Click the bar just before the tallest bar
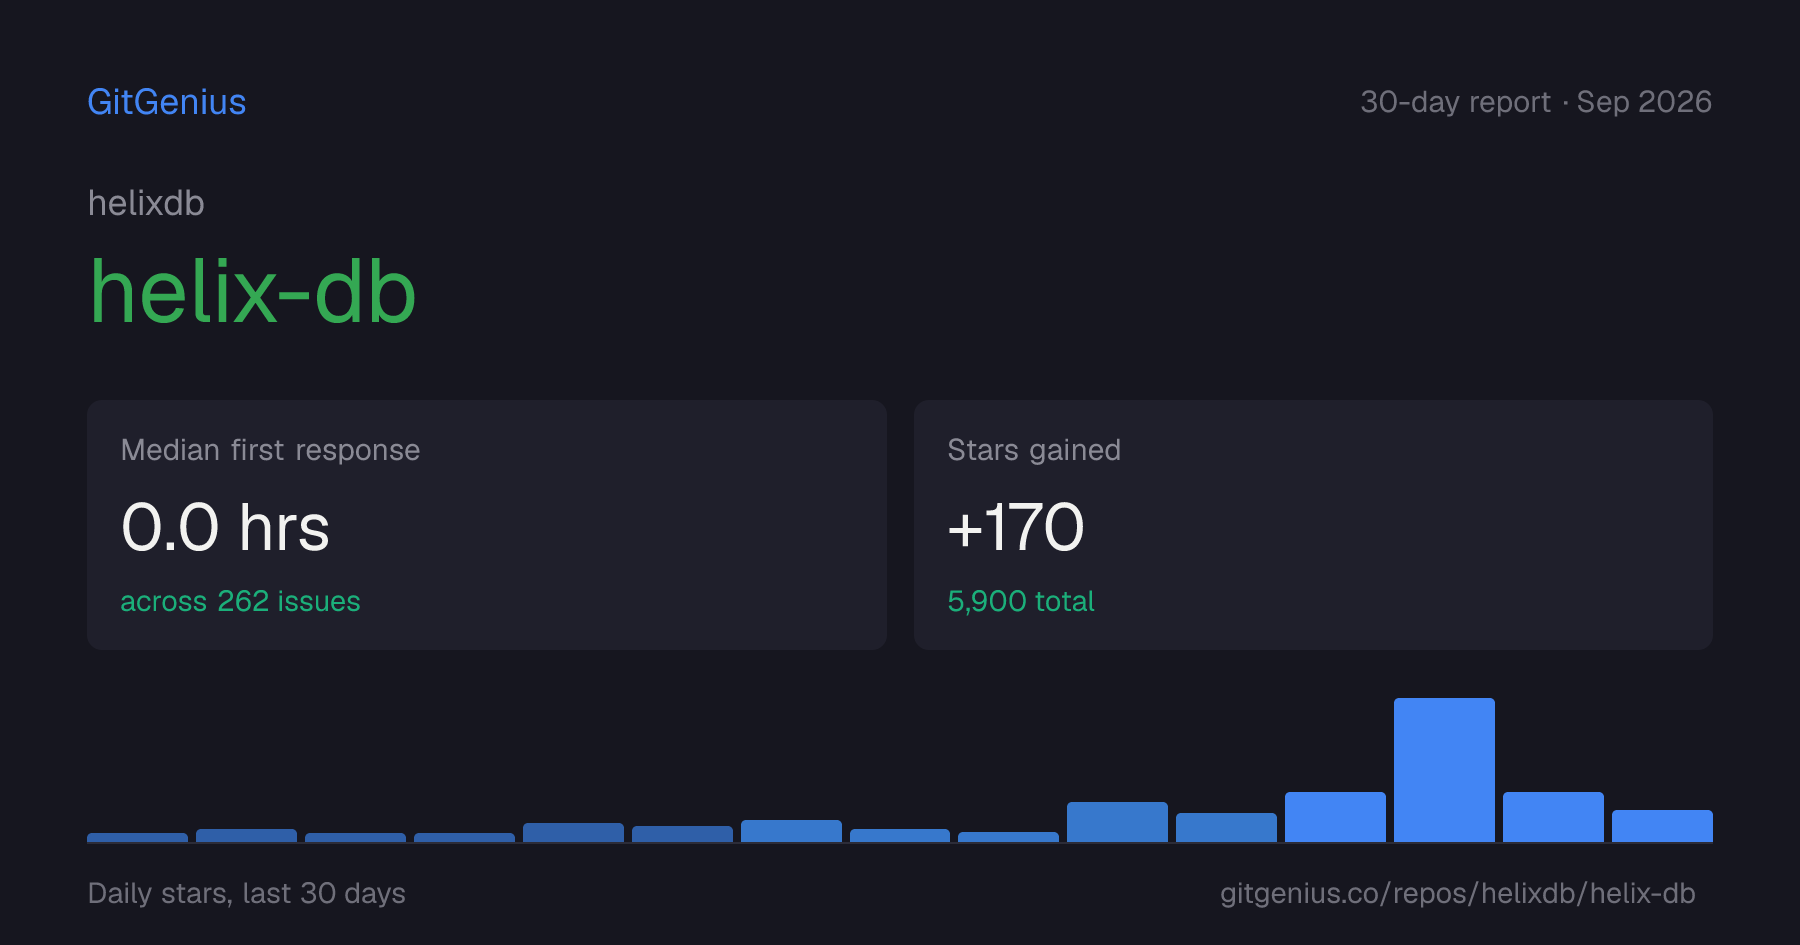Screen dimensions: 1800x945 pyautogui.click(x=1335, y=817)
